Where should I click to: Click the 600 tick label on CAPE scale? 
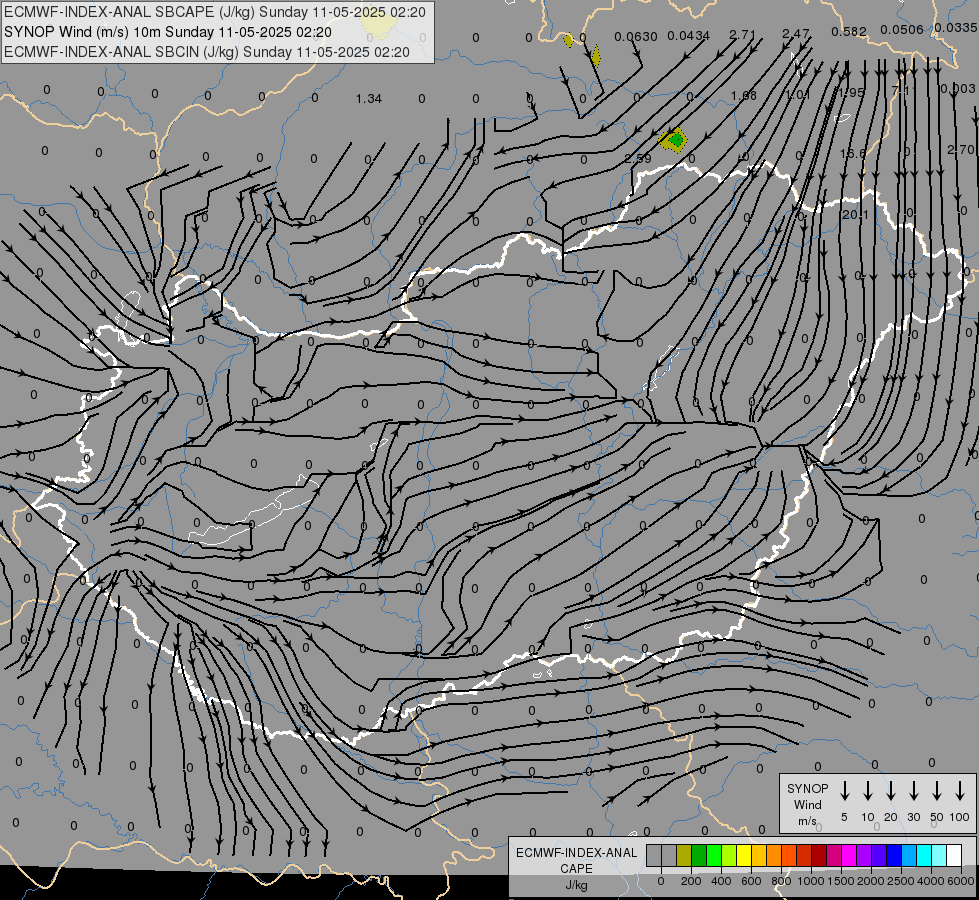(x=751, y=881)
